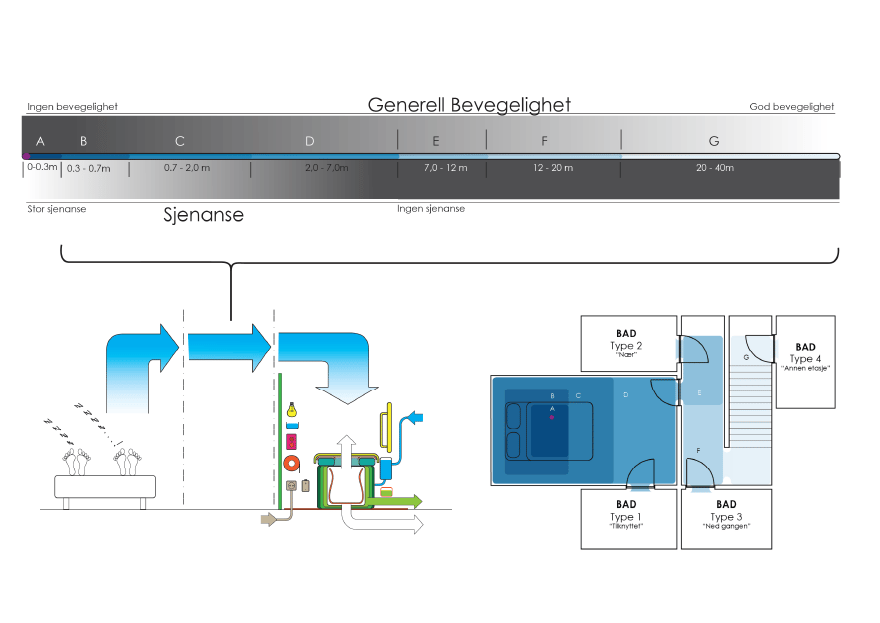Click the magenta dot at scale start
The width and height of the screenshot is (880, 623).
point(25,156)
